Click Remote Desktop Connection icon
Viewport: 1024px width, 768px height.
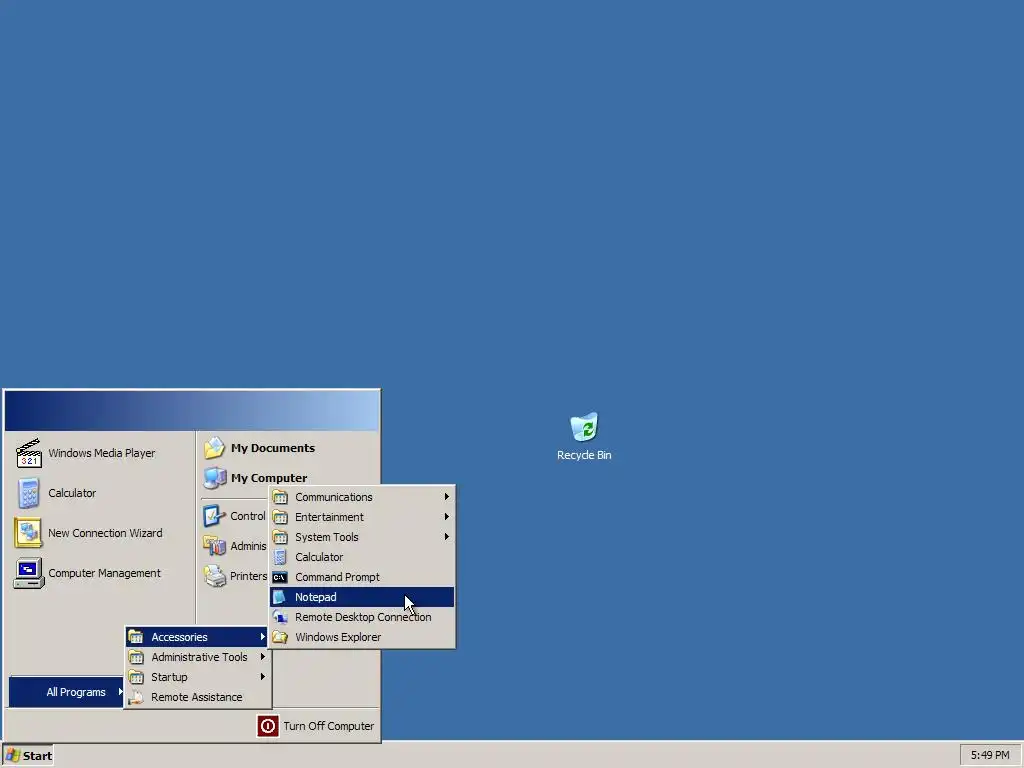280,617
